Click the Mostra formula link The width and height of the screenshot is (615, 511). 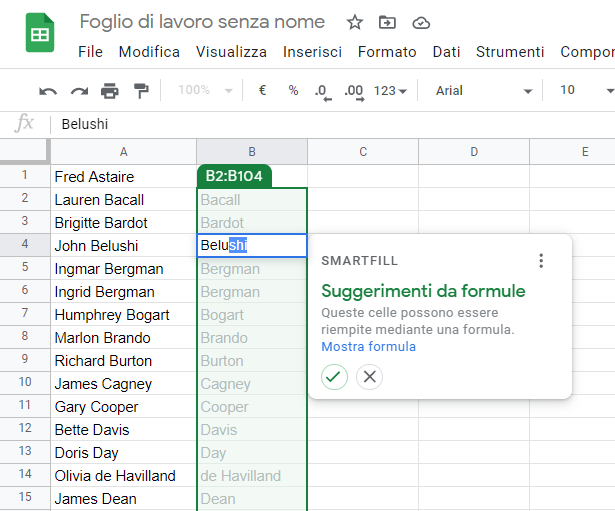[368, 347]
